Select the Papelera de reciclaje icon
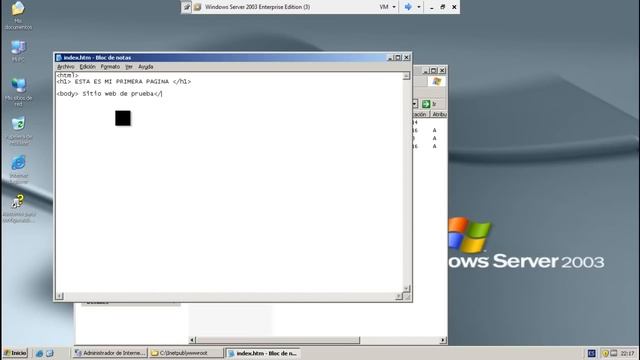Image resolution: width=640 pixels, height=360 pixels. [19, 131]
